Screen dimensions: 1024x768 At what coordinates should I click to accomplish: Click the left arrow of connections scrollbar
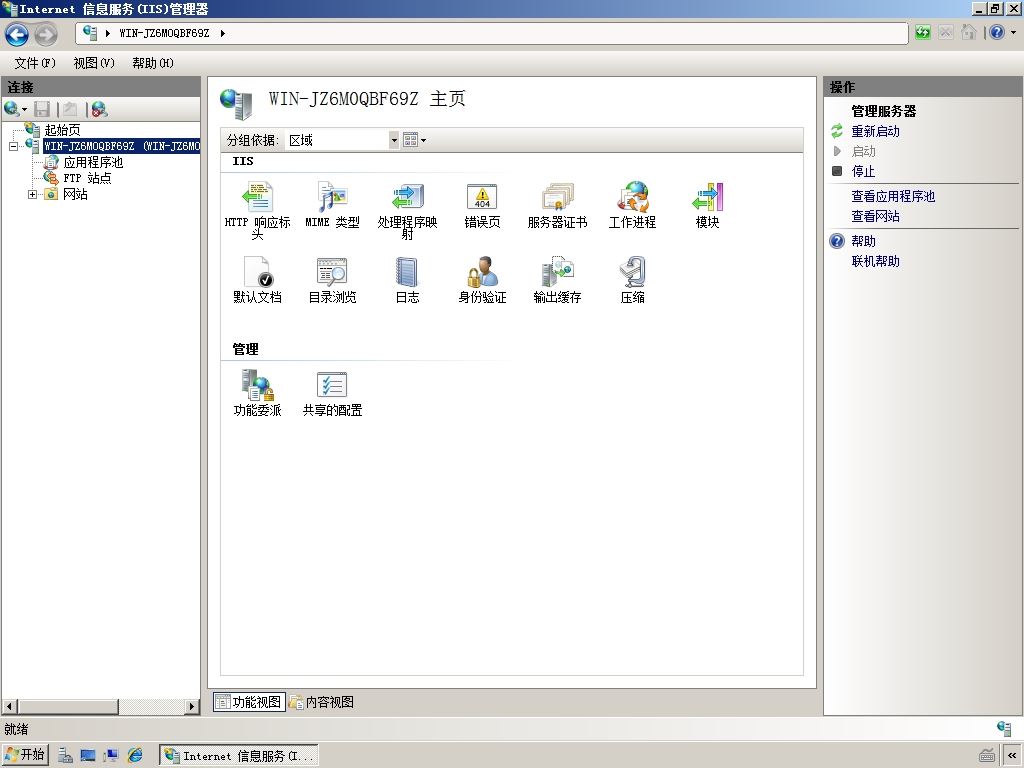[9, 706]
